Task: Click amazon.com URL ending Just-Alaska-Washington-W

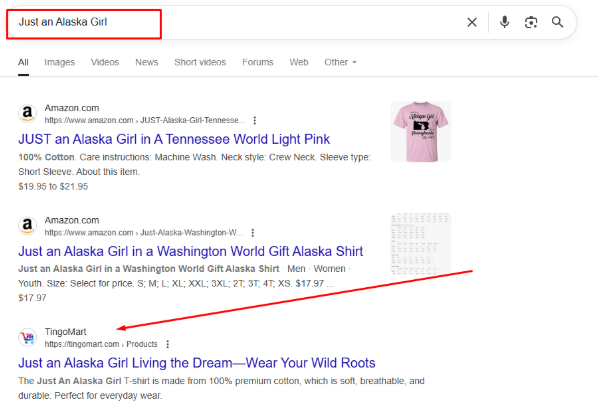Action: coord(143,233)
